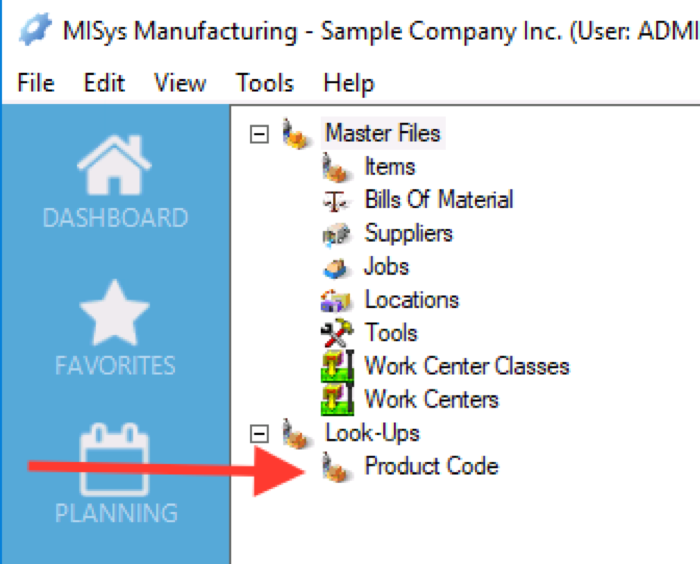
Task: Collapse the Master Files node
Action: tap(259, 134)
